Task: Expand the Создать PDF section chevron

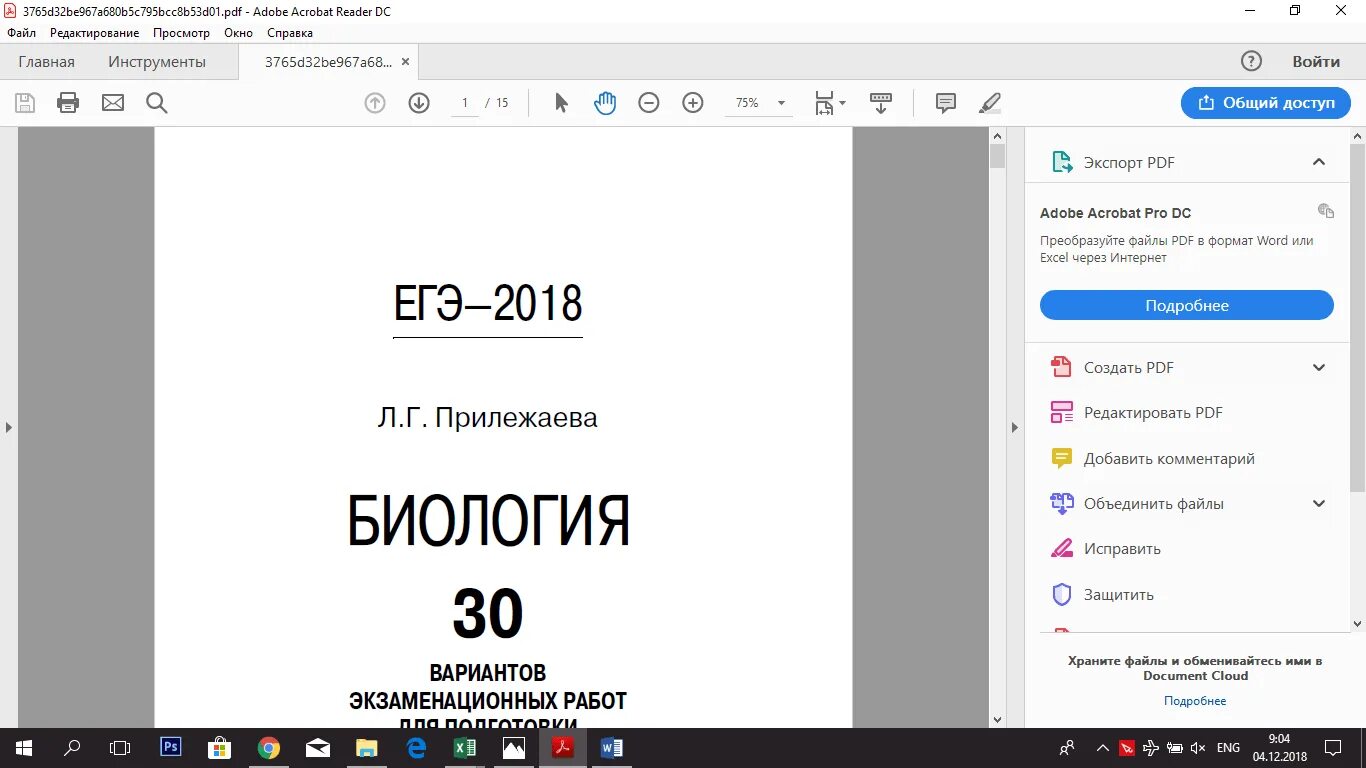Action: click(1319, 367)
